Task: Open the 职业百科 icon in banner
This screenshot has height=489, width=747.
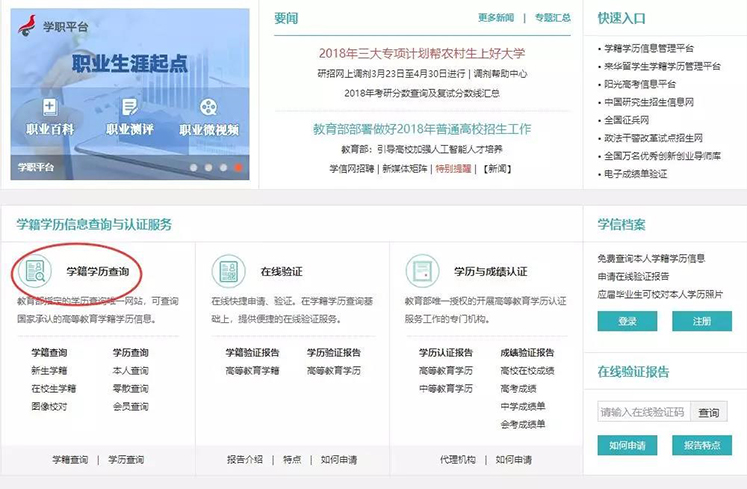Action: [50, 108]
